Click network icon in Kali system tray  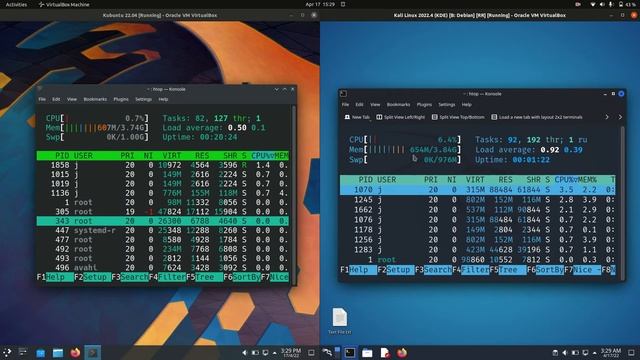coord(585,353)
